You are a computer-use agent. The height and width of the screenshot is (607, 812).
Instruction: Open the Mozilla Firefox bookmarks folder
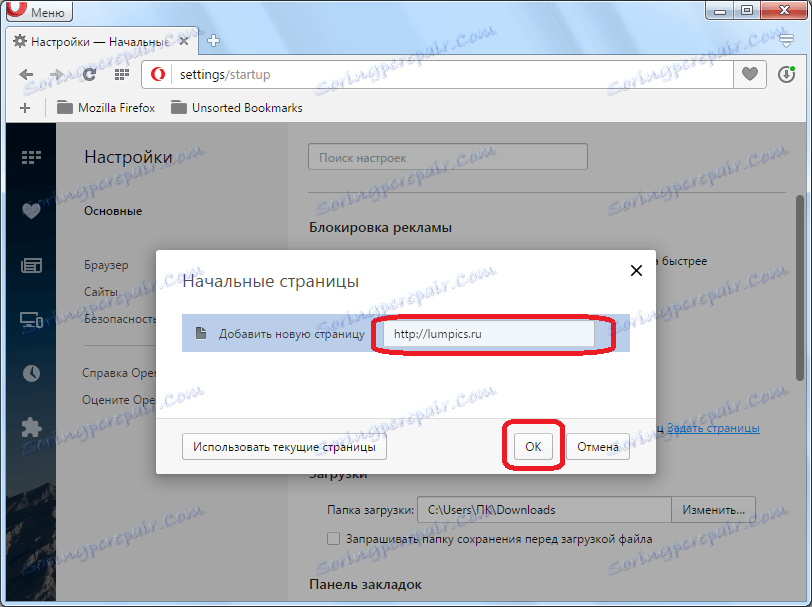click(x=106, y=108)
